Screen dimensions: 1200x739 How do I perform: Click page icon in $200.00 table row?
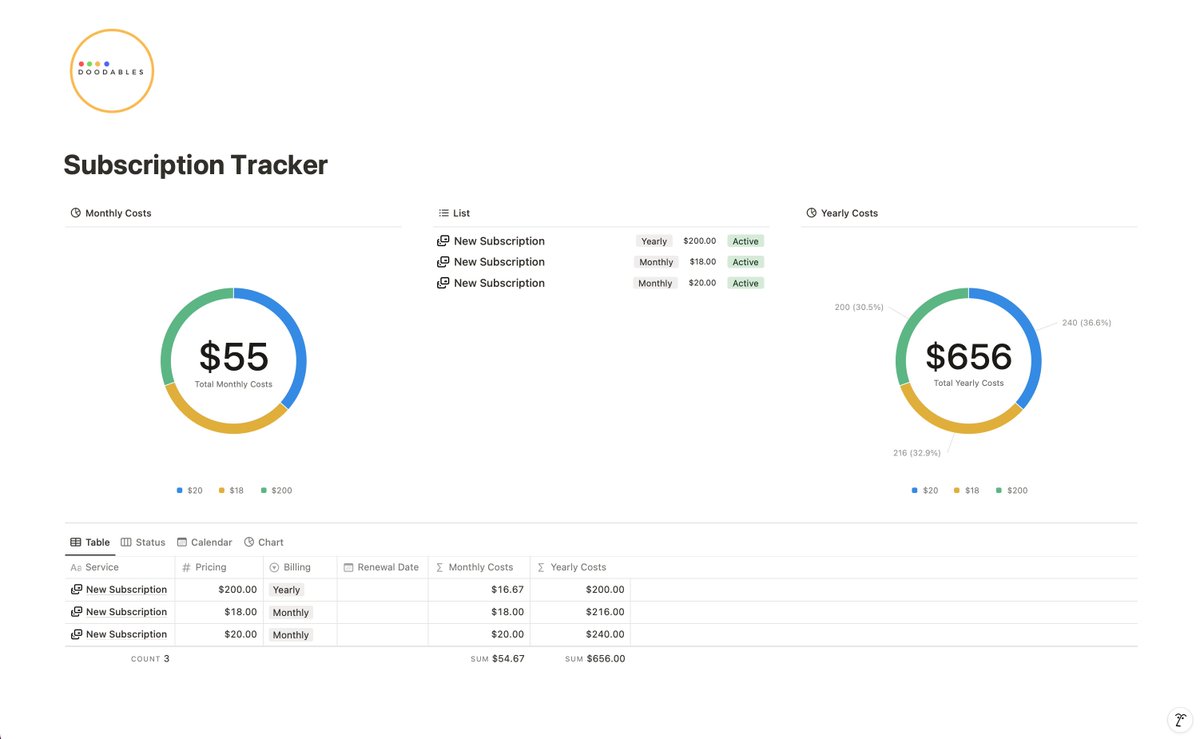click(x=77, y=590)
